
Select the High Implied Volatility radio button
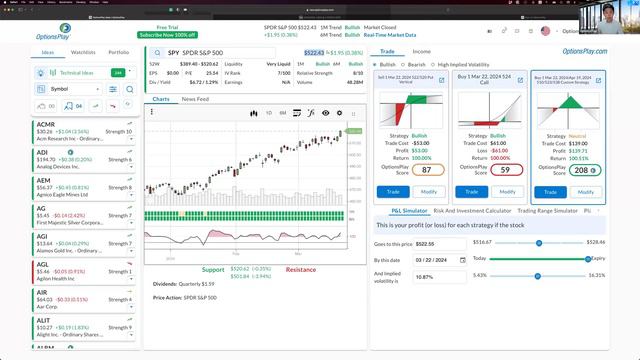(x=433, y=64)
